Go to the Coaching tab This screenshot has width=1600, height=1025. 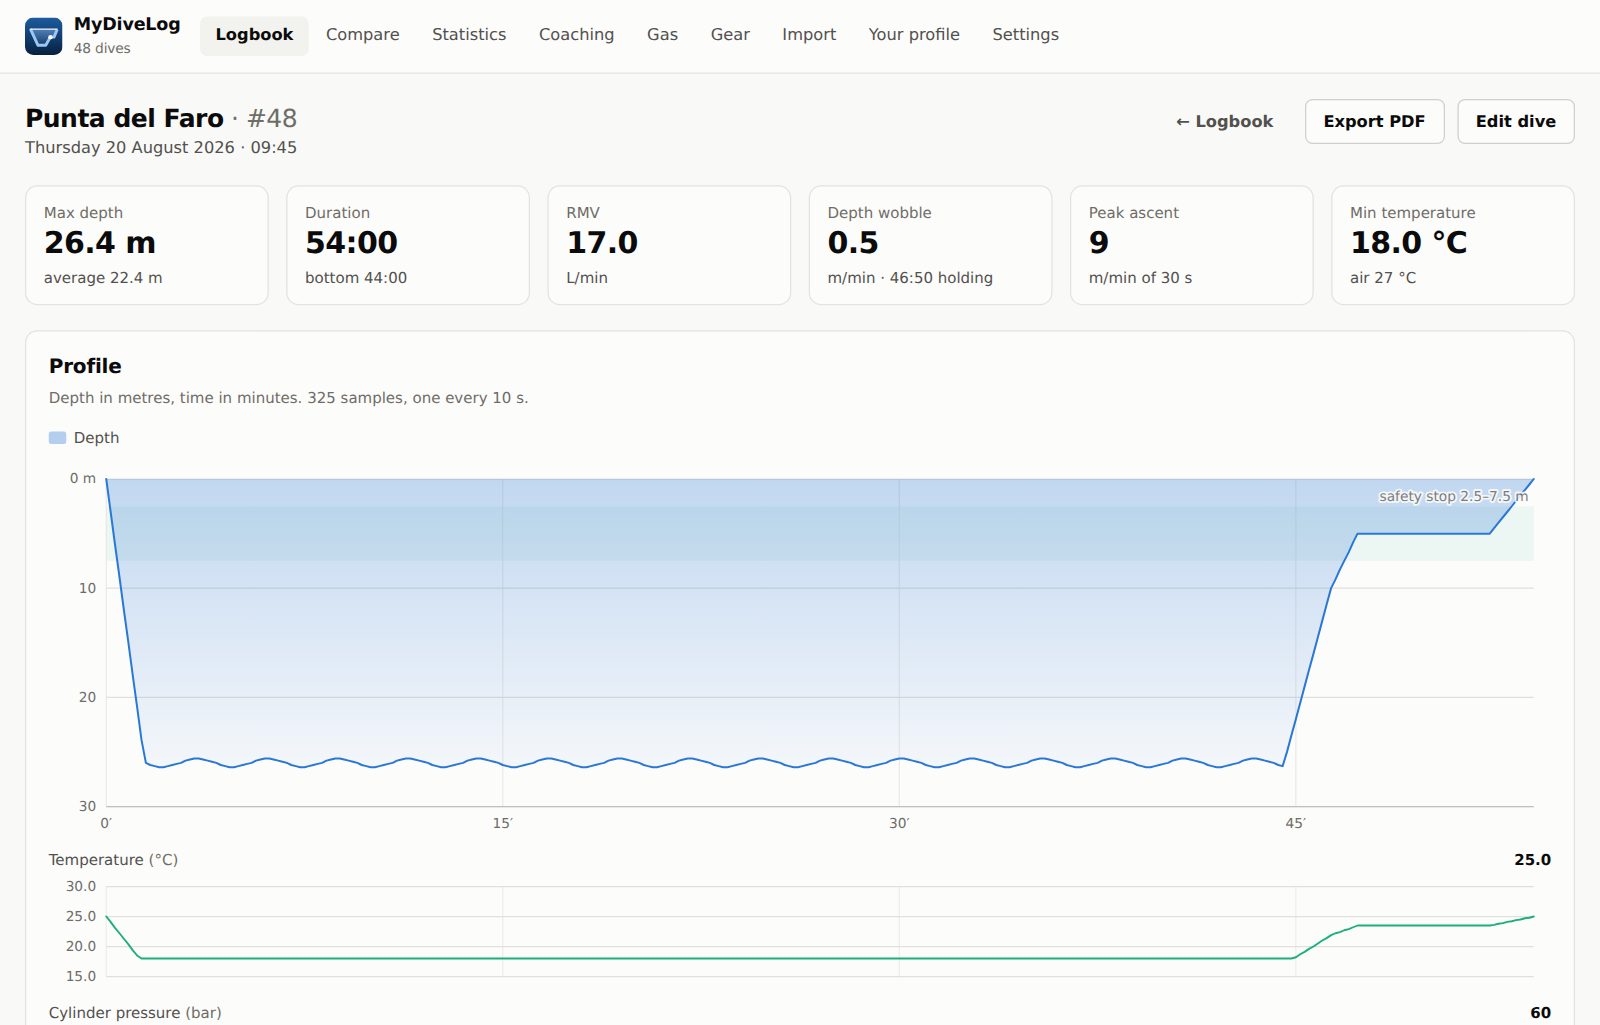coord(576,35)
